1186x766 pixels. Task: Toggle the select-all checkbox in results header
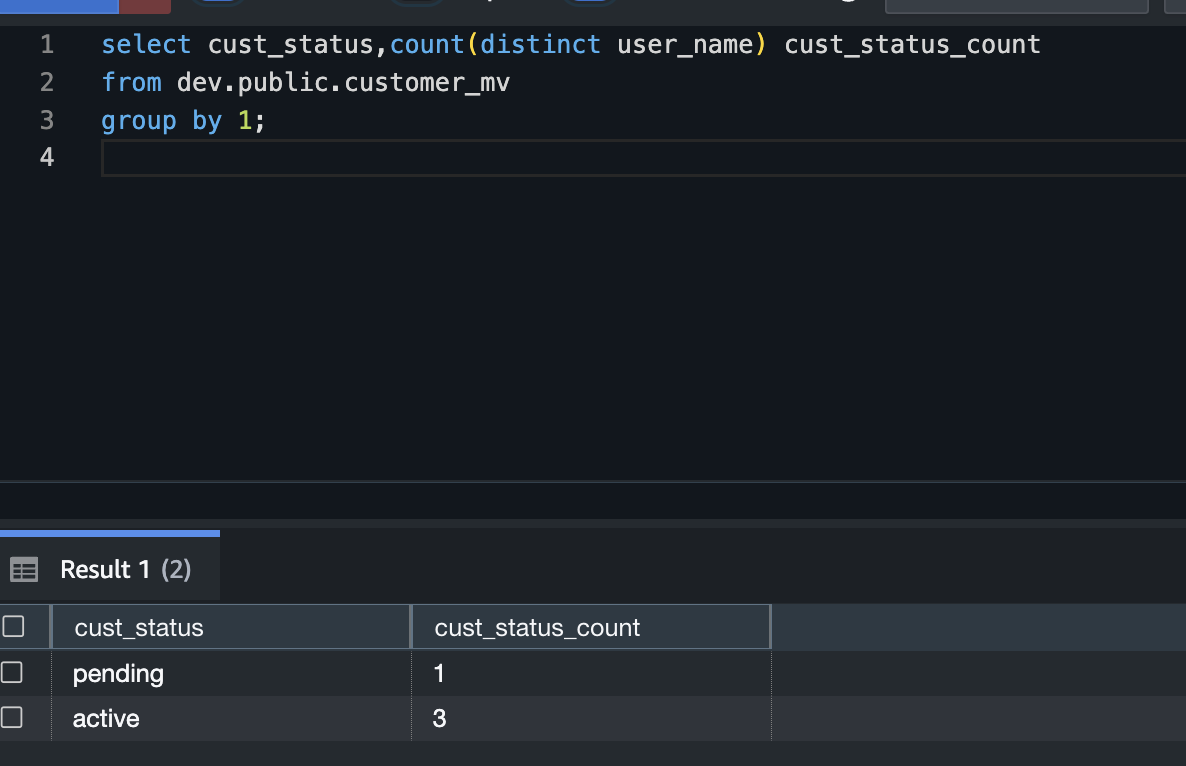pyautogui.click(x=13, y=626)
